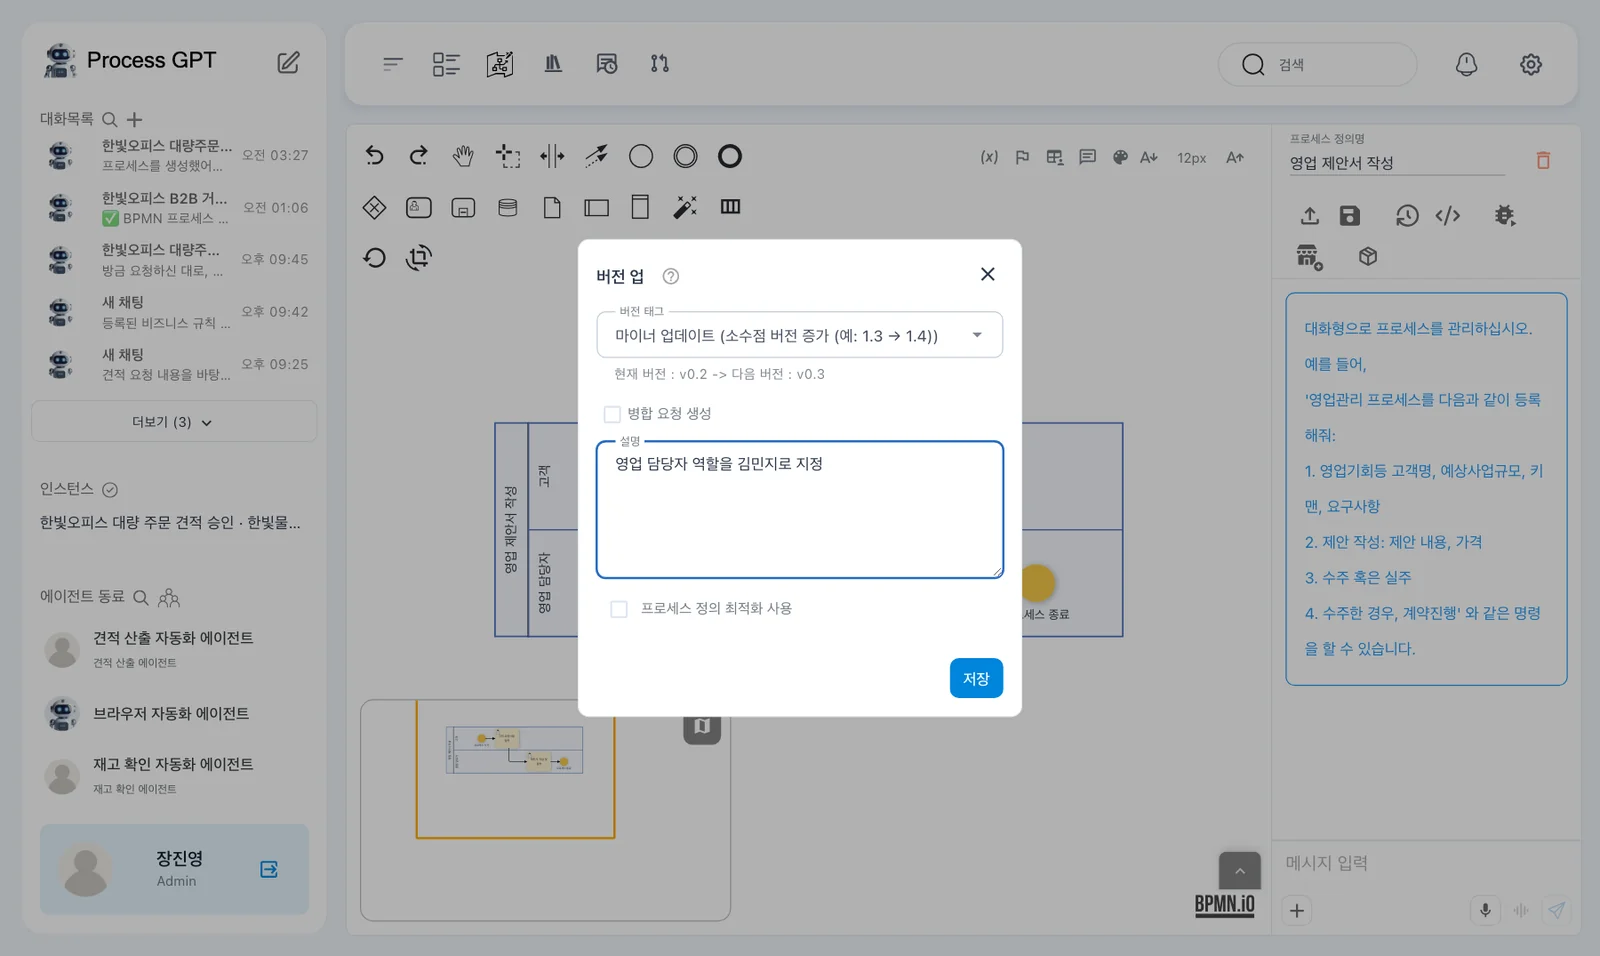
Task: Close the 버전 업 dialog
Action: click(x=988, y=274)
